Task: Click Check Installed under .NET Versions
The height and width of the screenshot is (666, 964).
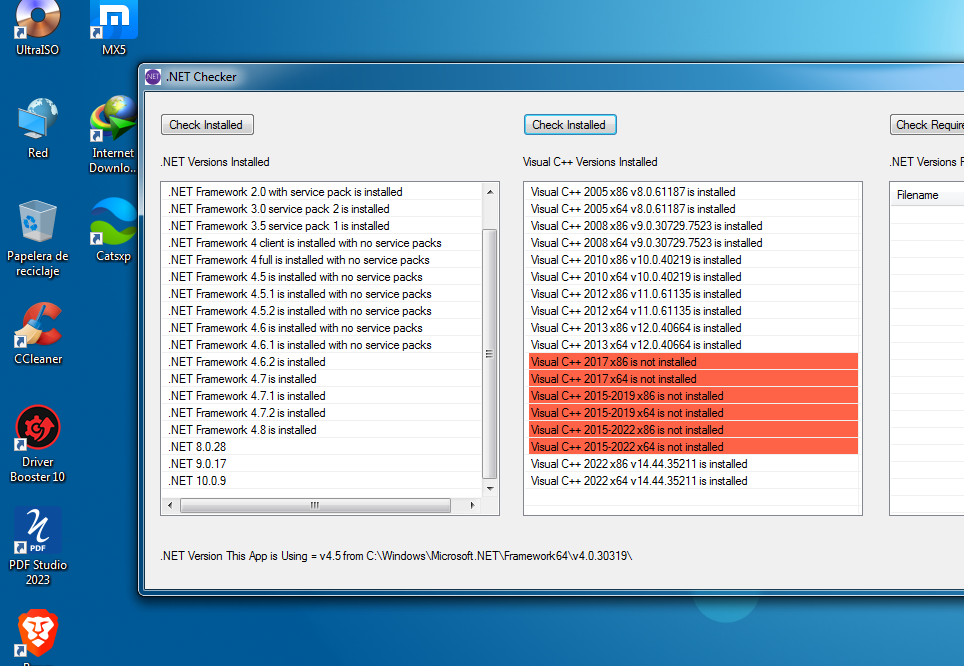Action: [x=207, y=125]
